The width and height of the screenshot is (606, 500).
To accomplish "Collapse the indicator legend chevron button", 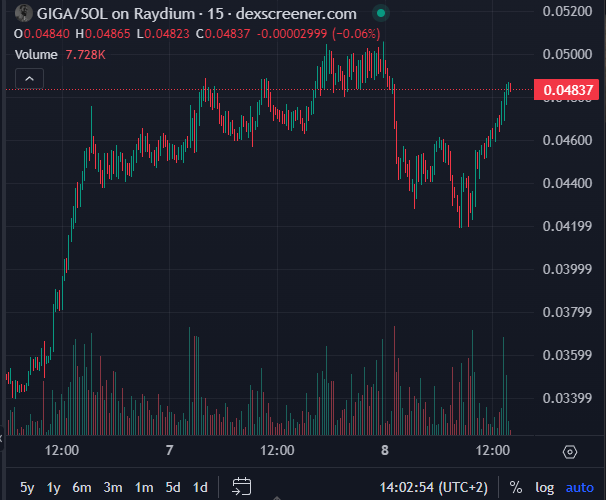I will [29, 79].
